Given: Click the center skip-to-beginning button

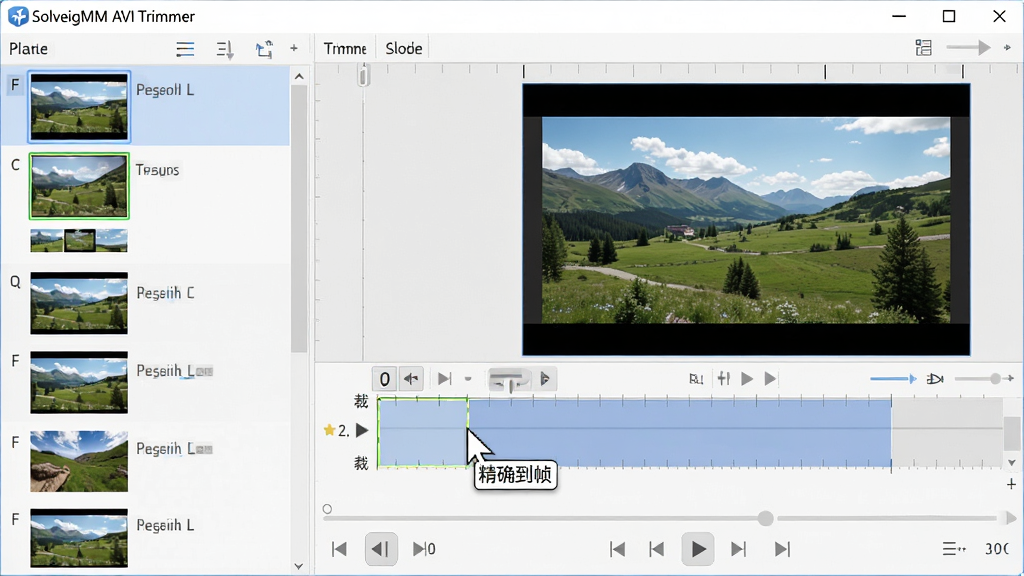Looking at the screenshot, I should [x=617, y=549].
